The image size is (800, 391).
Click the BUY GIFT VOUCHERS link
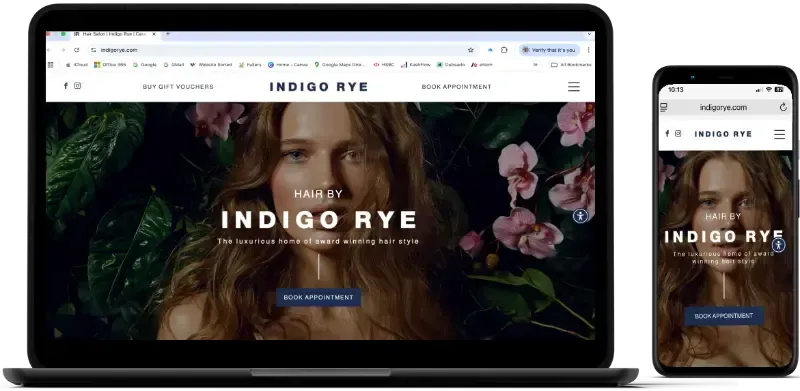(x=178, y=87)
